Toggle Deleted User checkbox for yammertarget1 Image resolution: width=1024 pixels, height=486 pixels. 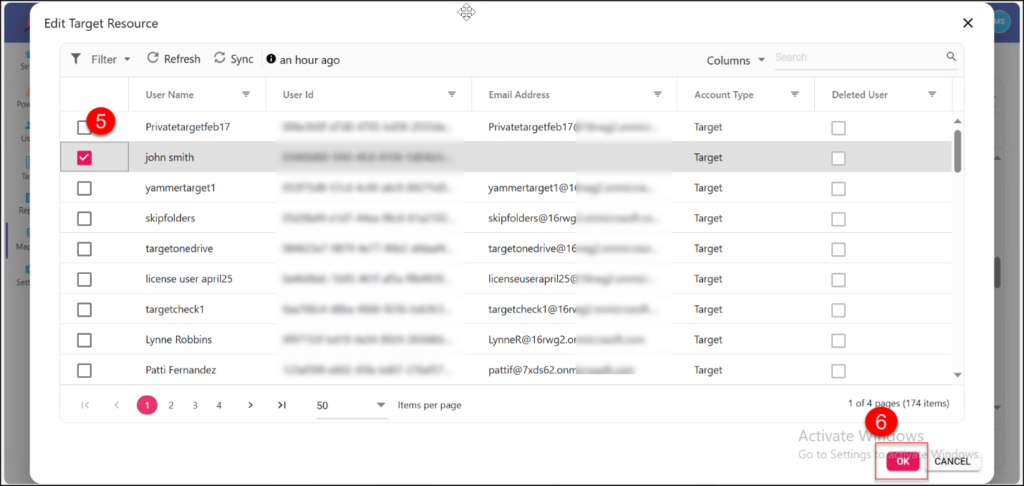pyautogui.click(x=839, y=189)
